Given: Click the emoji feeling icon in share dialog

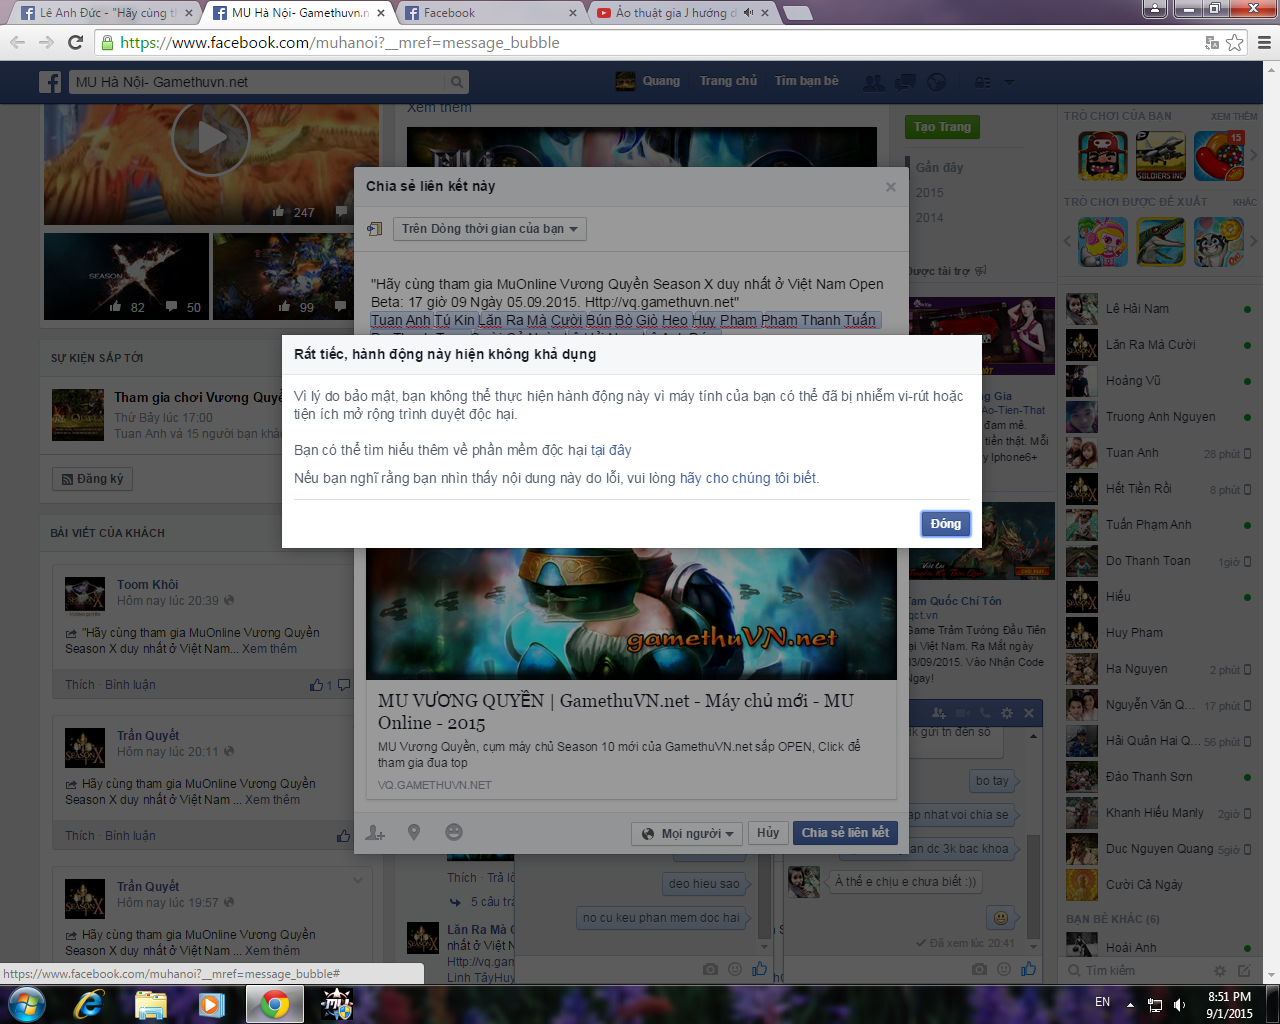Looking at the screenshot, I should point(454,832).
